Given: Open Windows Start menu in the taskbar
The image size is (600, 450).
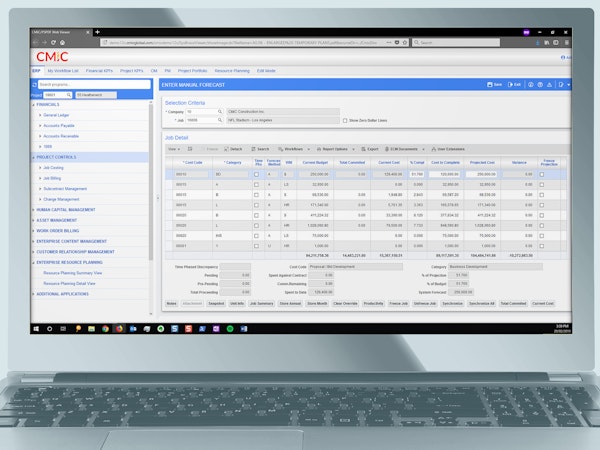Looking at the screenshot, I should (x=37, y=328).
